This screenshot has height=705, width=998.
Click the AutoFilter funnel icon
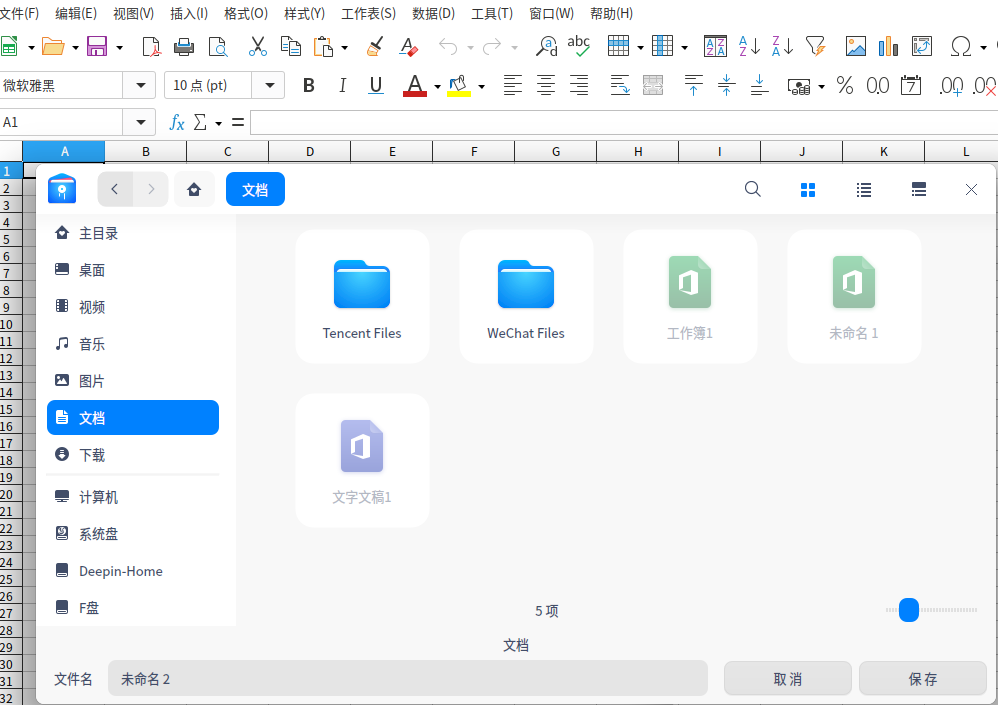[x=816, y=46]
